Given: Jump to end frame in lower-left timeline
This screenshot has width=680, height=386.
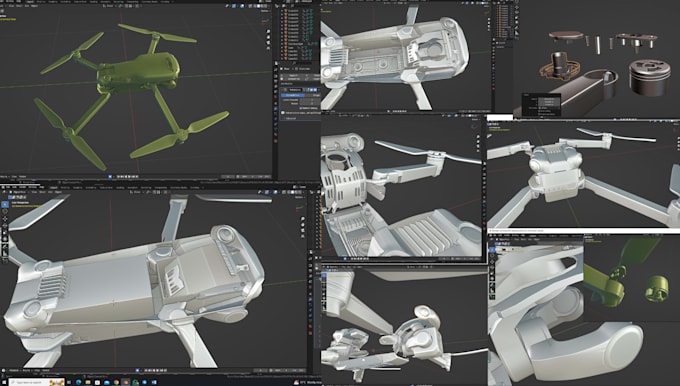Looking at the screenshot, I should point(165,370).
